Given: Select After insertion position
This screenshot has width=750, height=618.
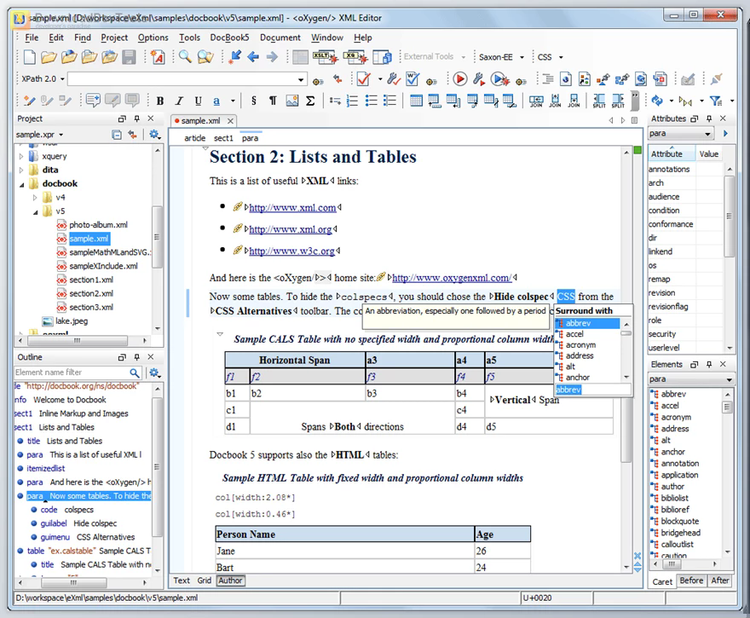Looking at the screenshot, I should click(720, 580).
